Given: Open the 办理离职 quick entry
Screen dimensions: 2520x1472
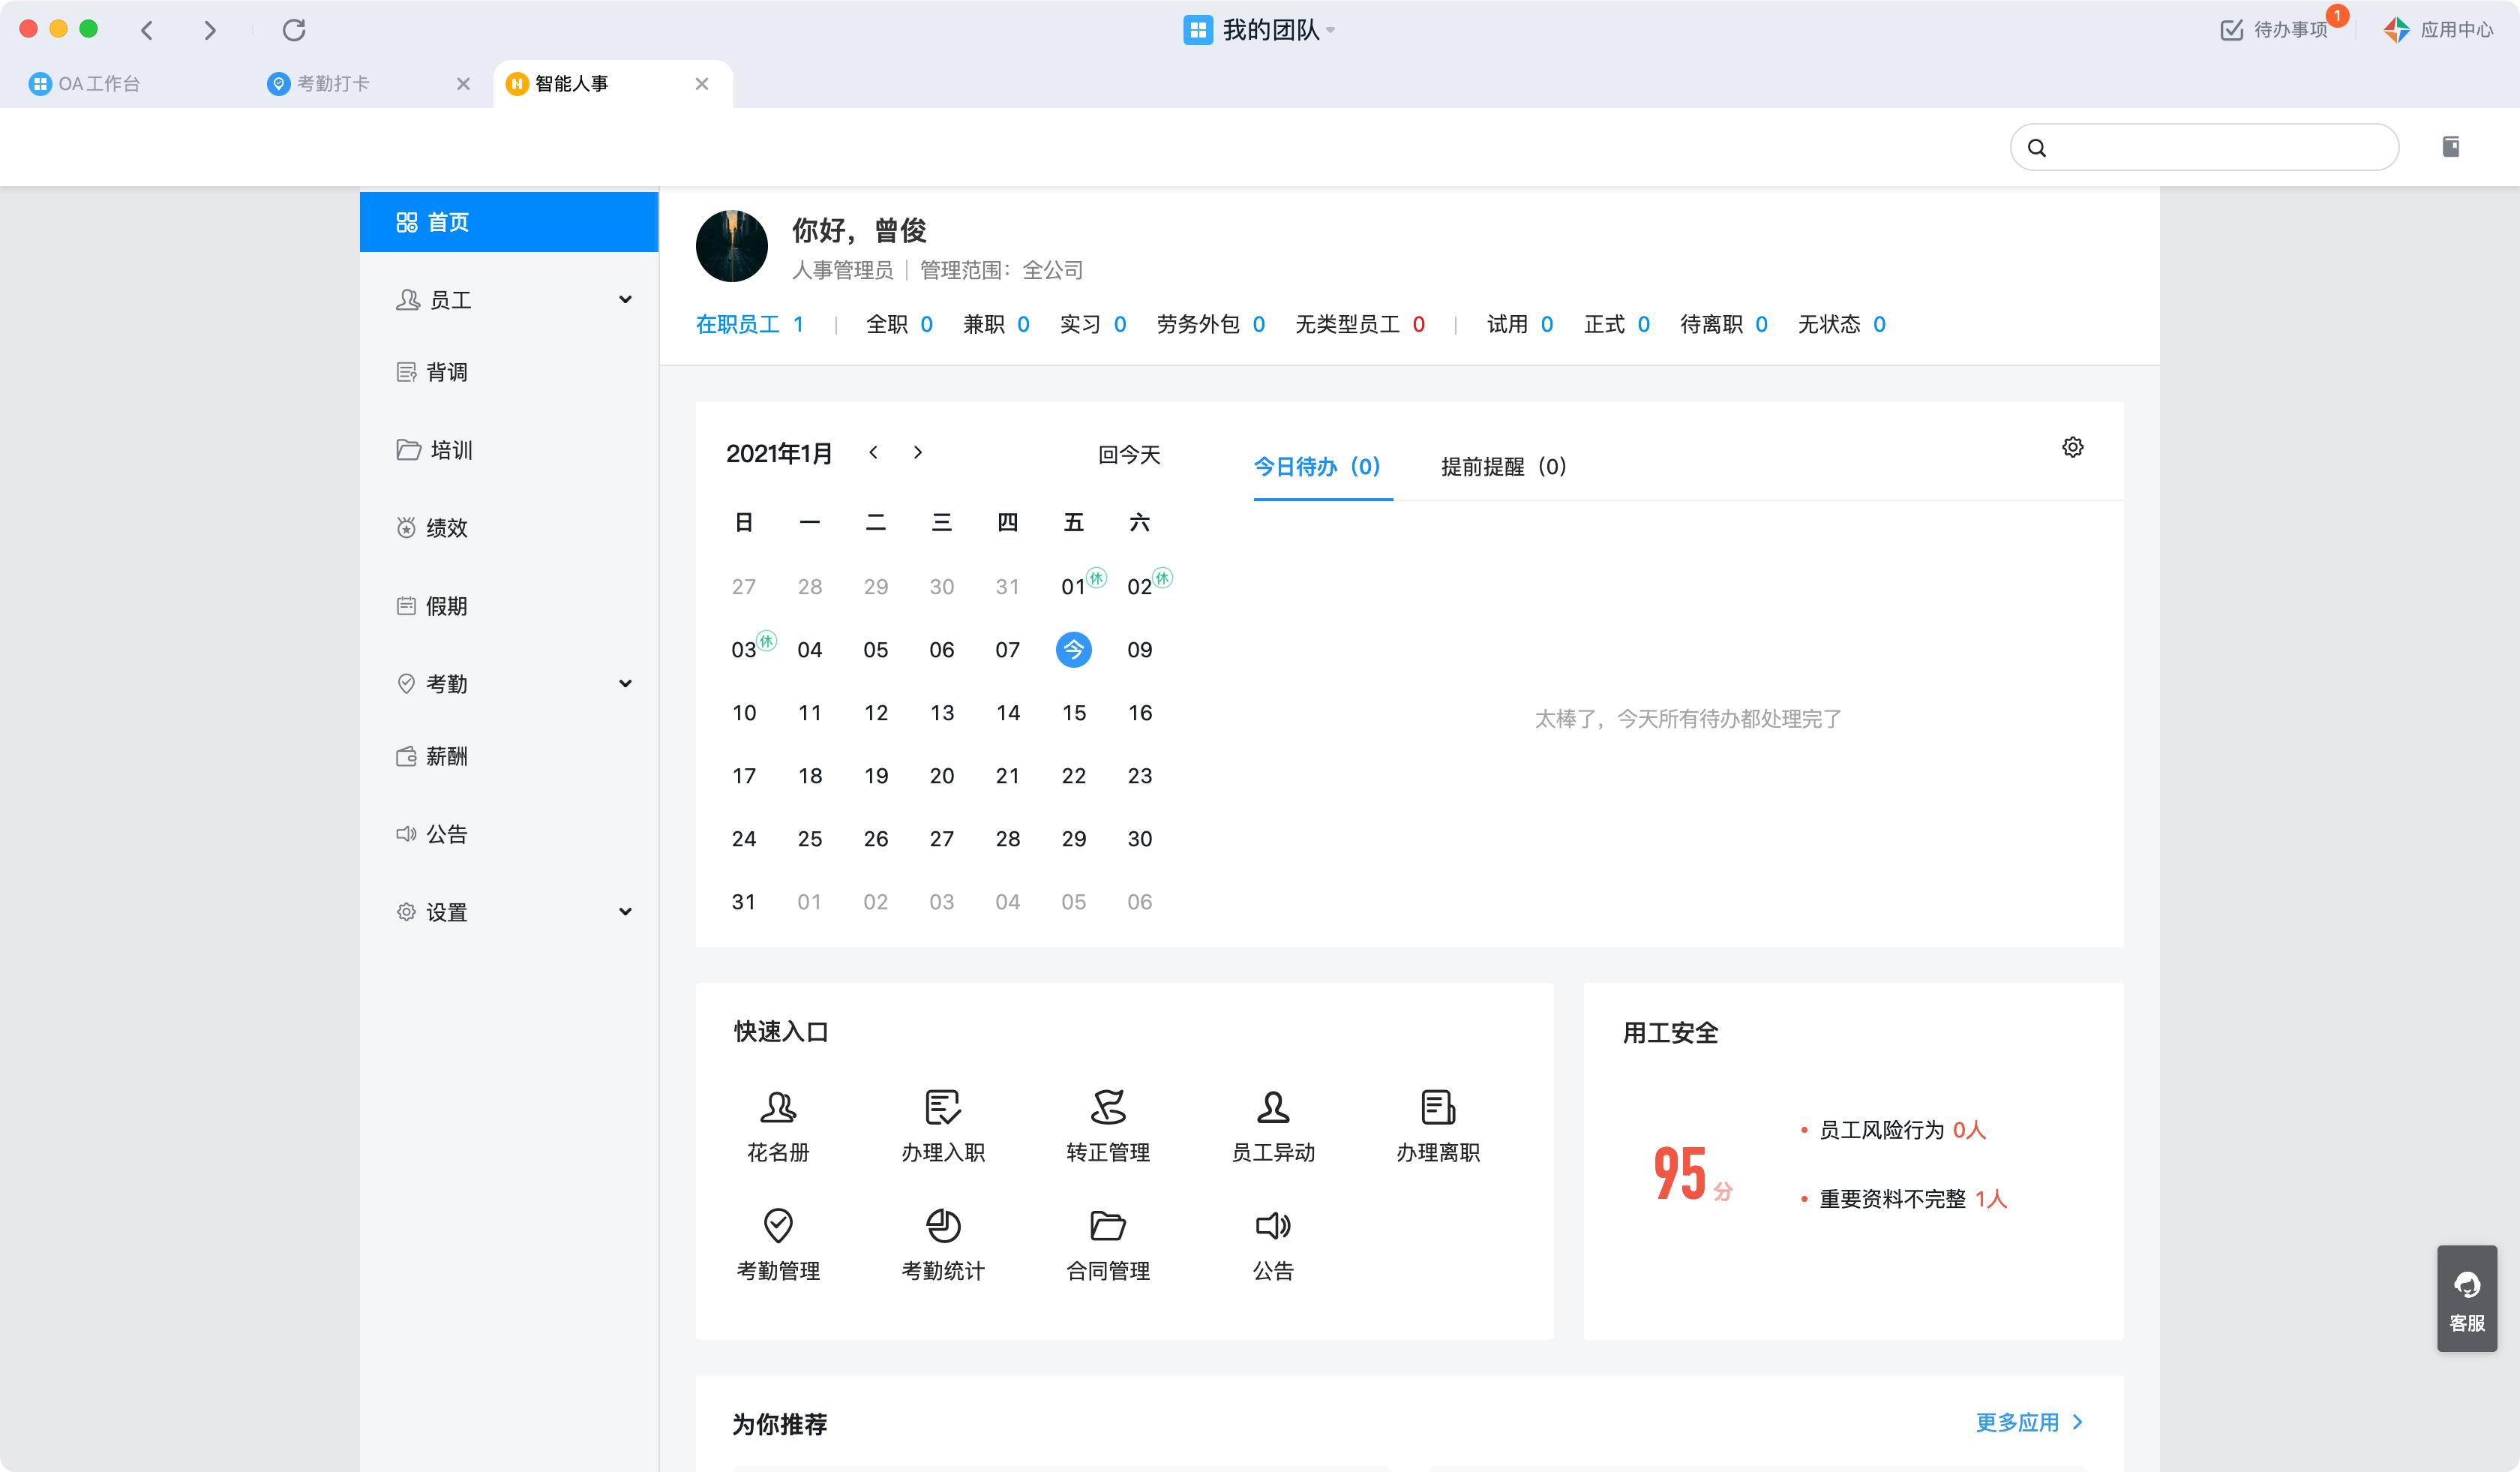Looking at the screenshot, I should tap(1437, 1108).
